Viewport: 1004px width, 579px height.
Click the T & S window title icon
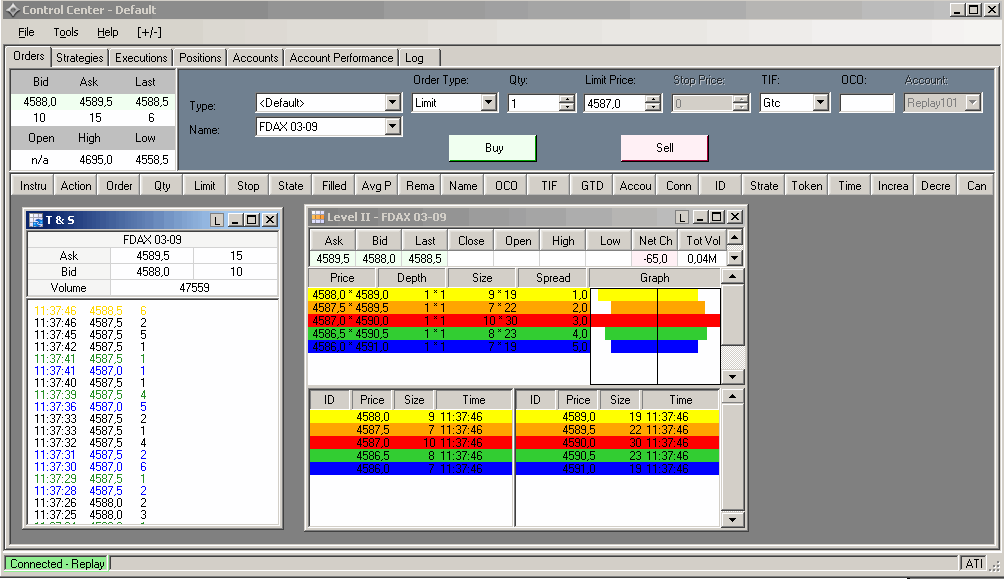pos(35,220)
